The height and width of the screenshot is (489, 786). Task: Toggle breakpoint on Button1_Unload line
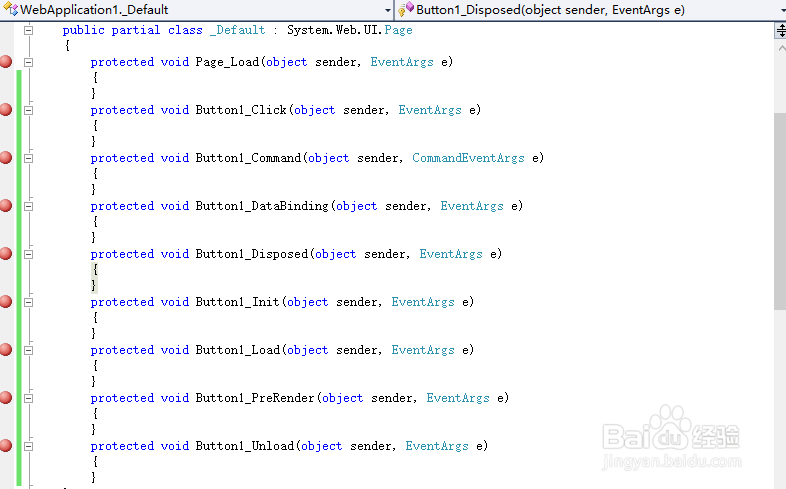click(6, 446)
